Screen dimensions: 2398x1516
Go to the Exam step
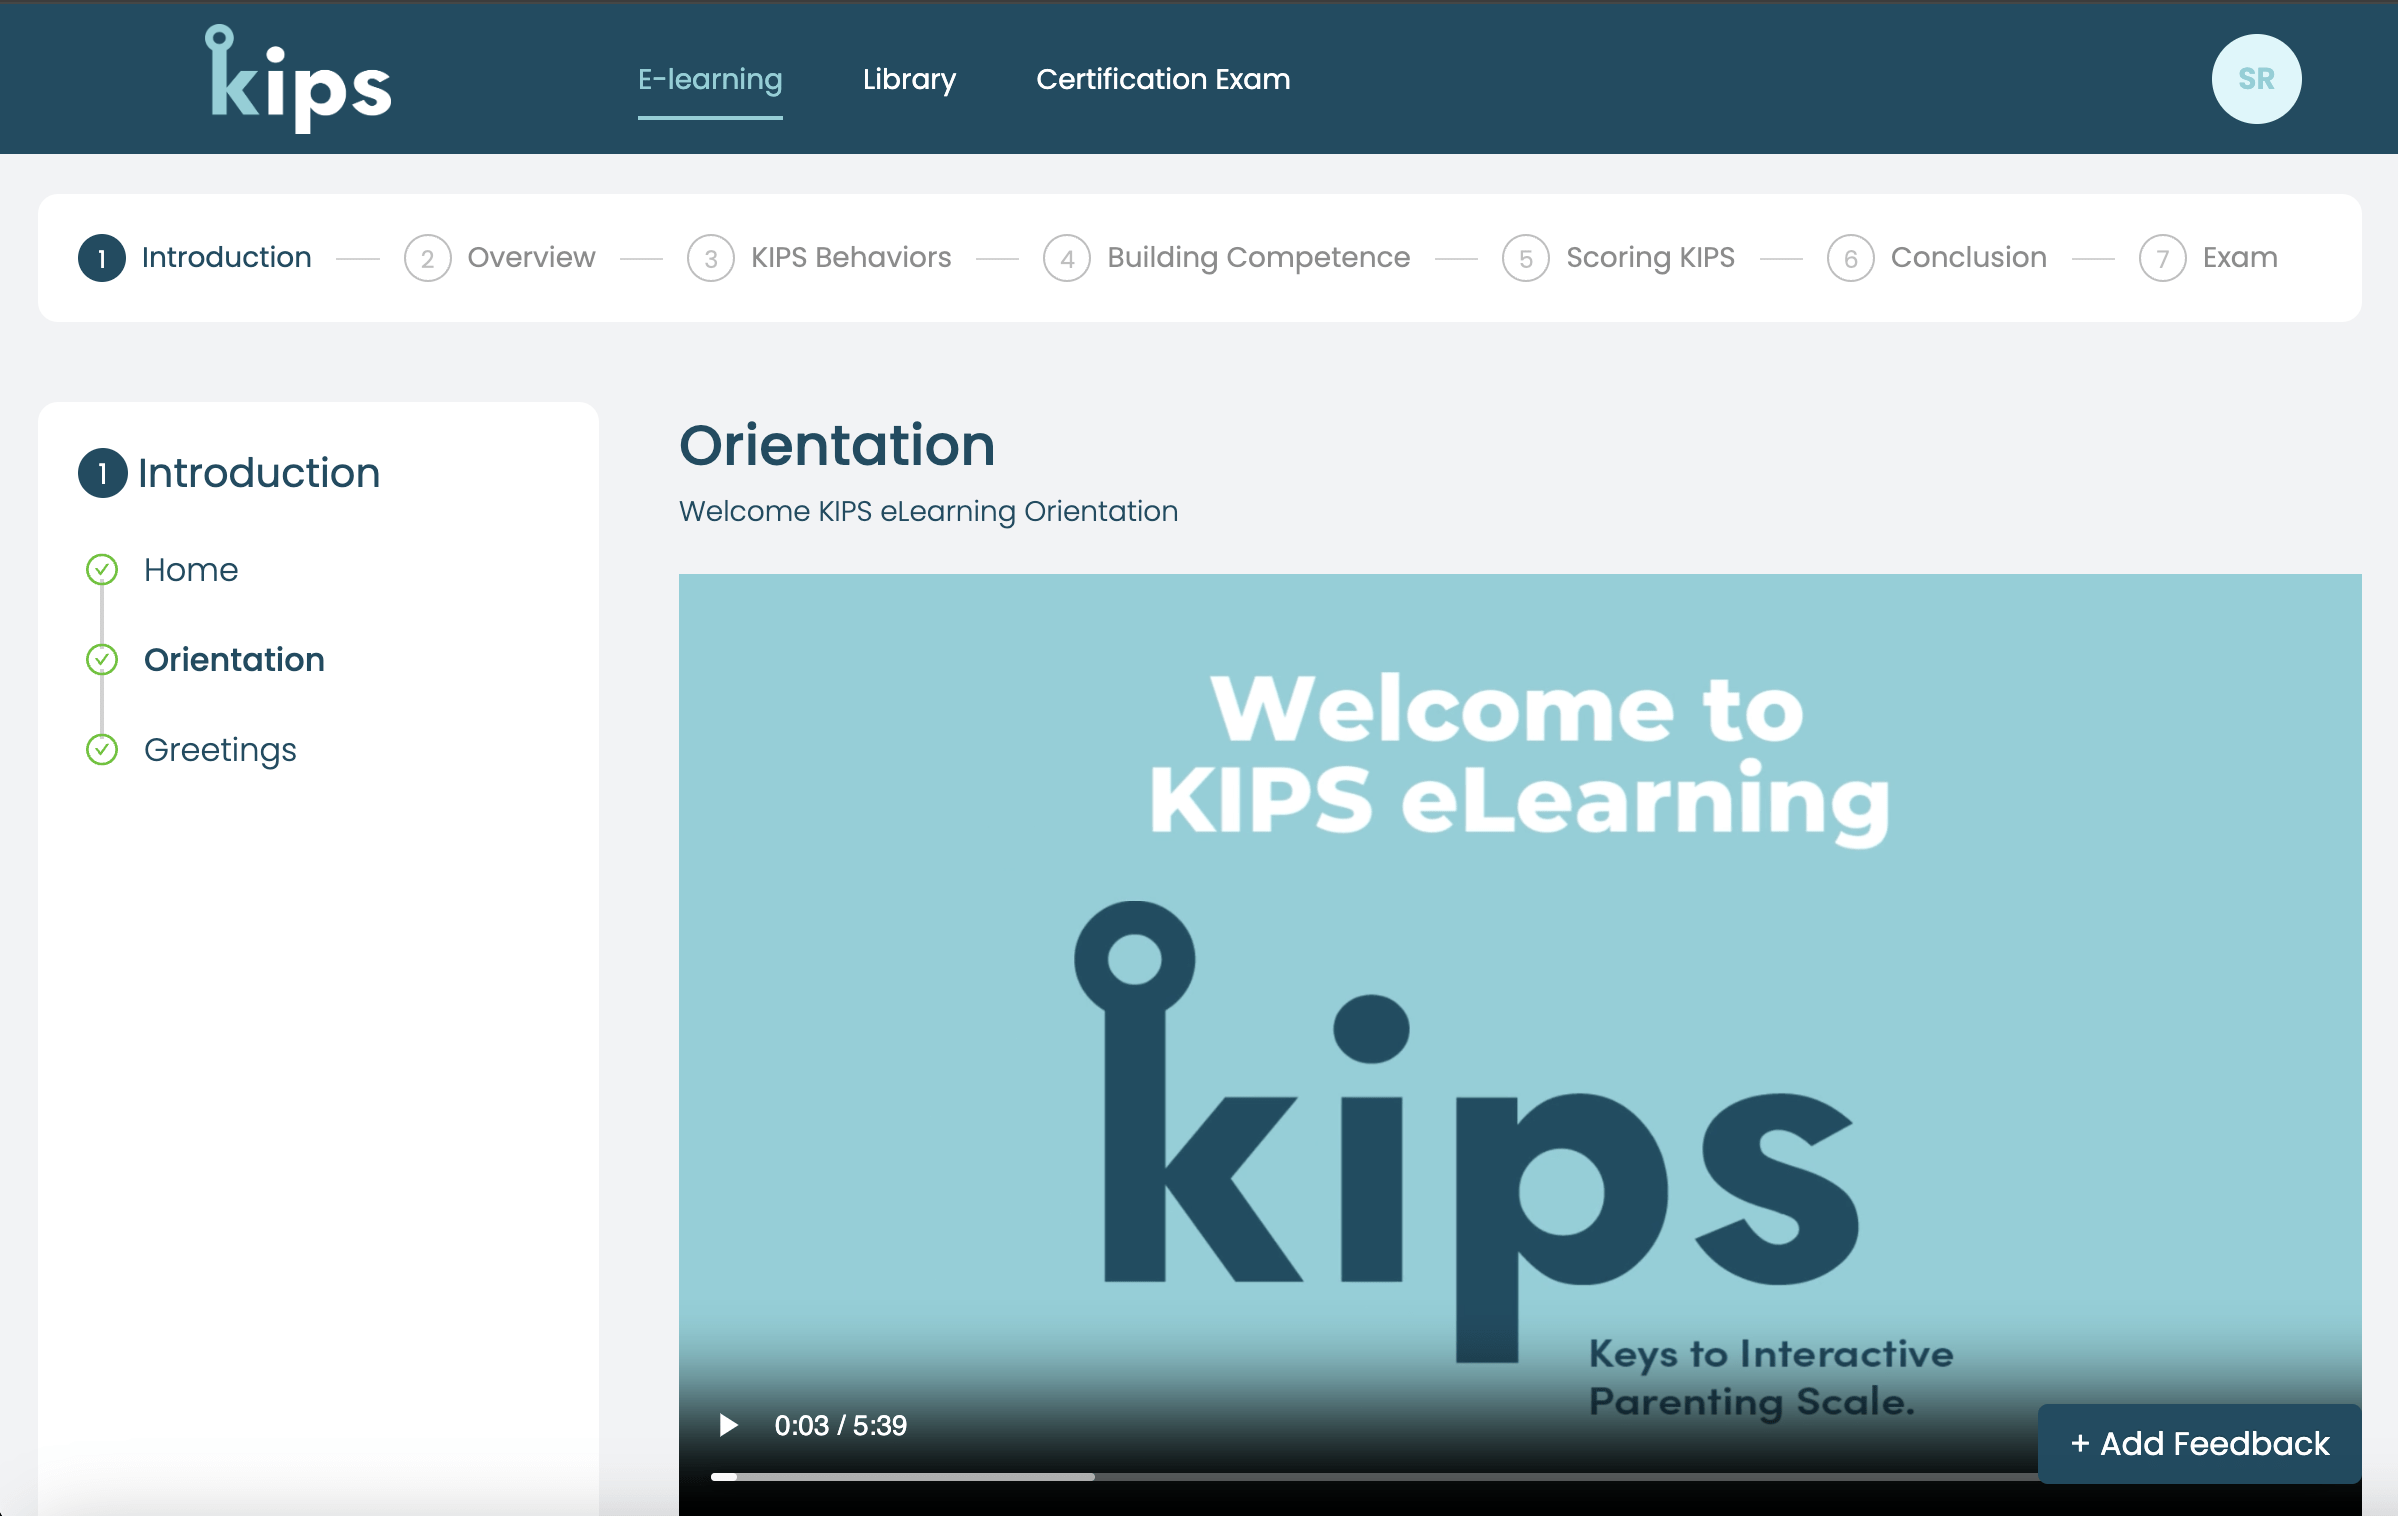pos(2240,258)
